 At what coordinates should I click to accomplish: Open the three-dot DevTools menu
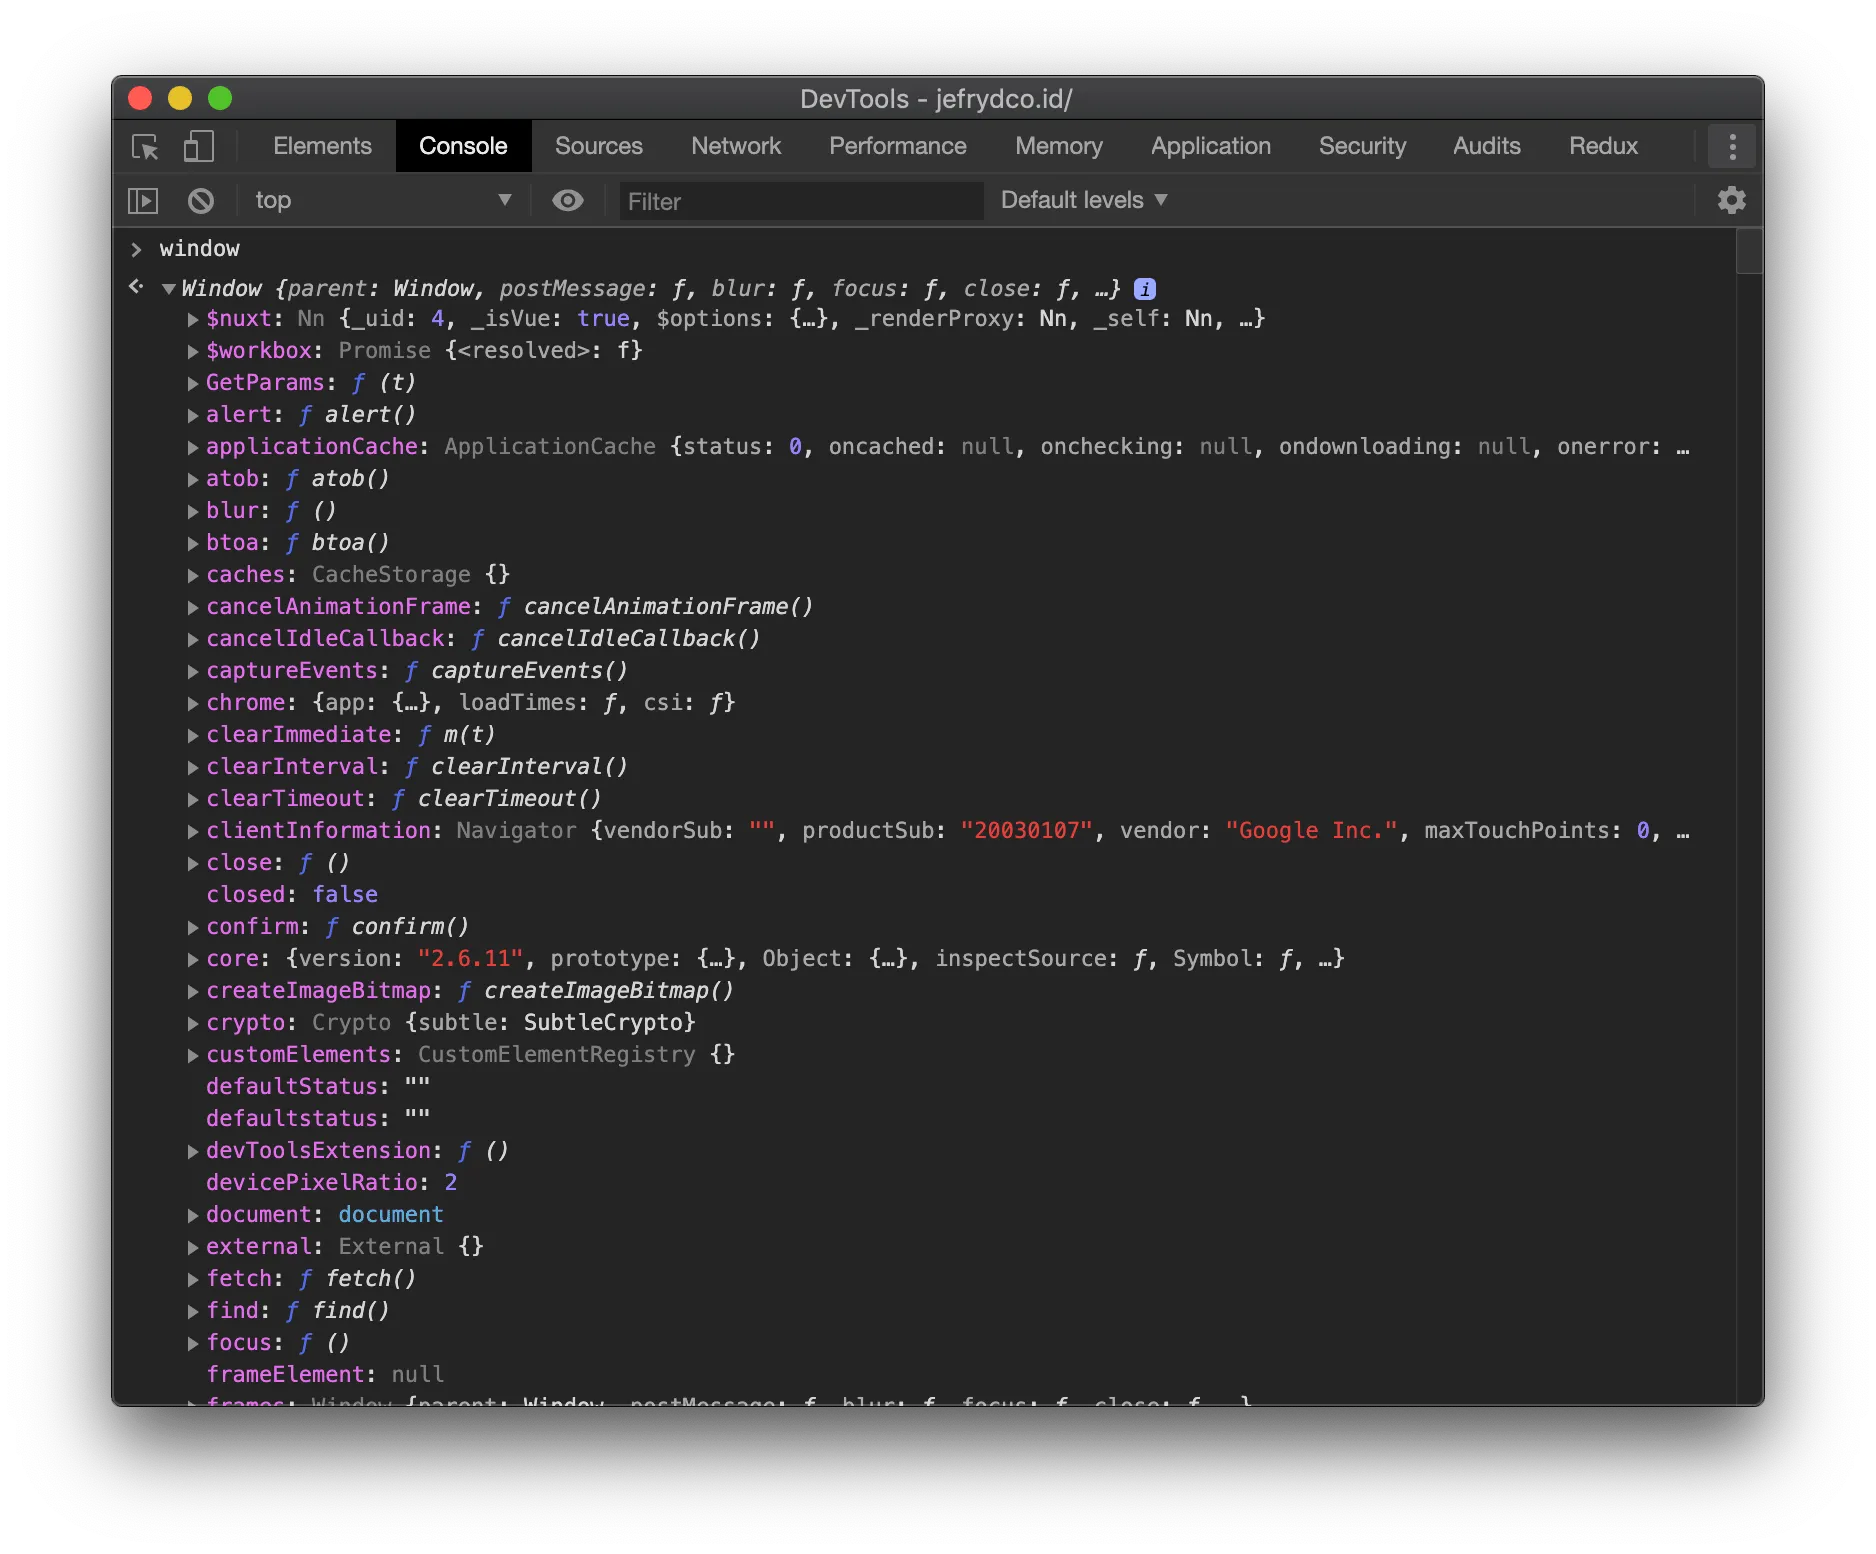[1732, 147]
